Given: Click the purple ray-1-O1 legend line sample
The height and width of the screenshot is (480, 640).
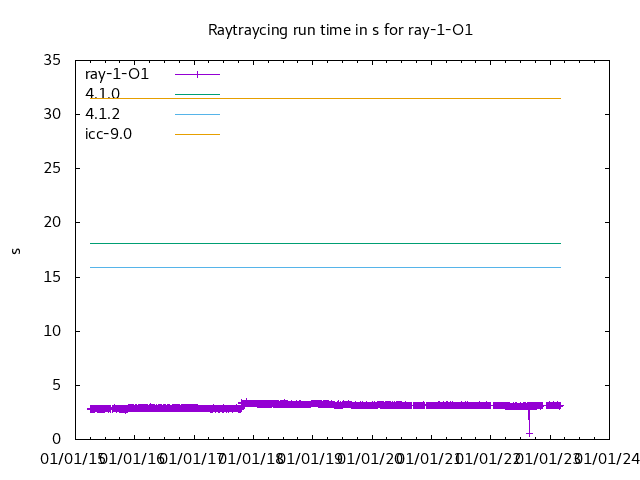Looking at the screenshot, I should (x=197, y=74).
